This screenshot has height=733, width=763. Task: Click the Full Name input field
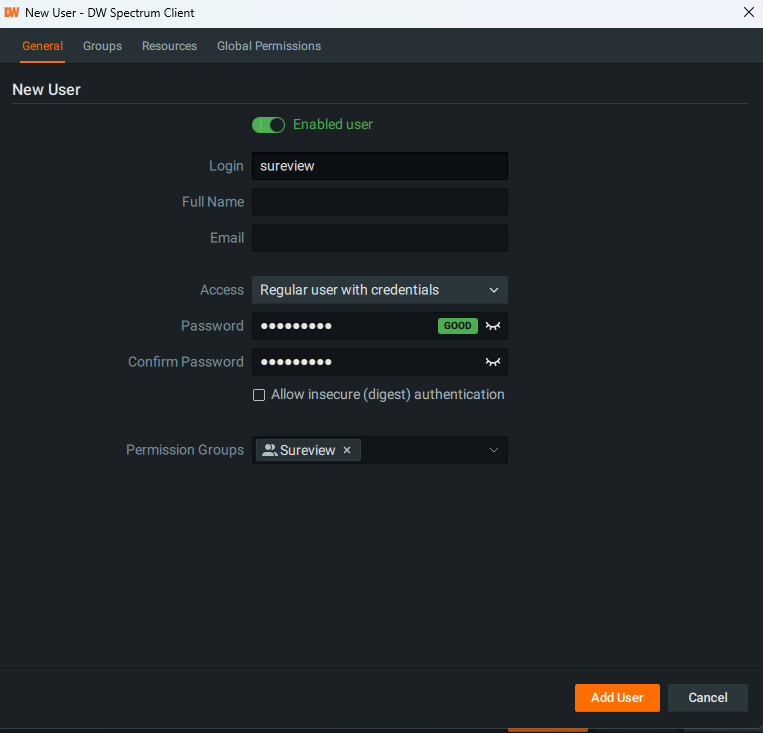pos(380,202)
